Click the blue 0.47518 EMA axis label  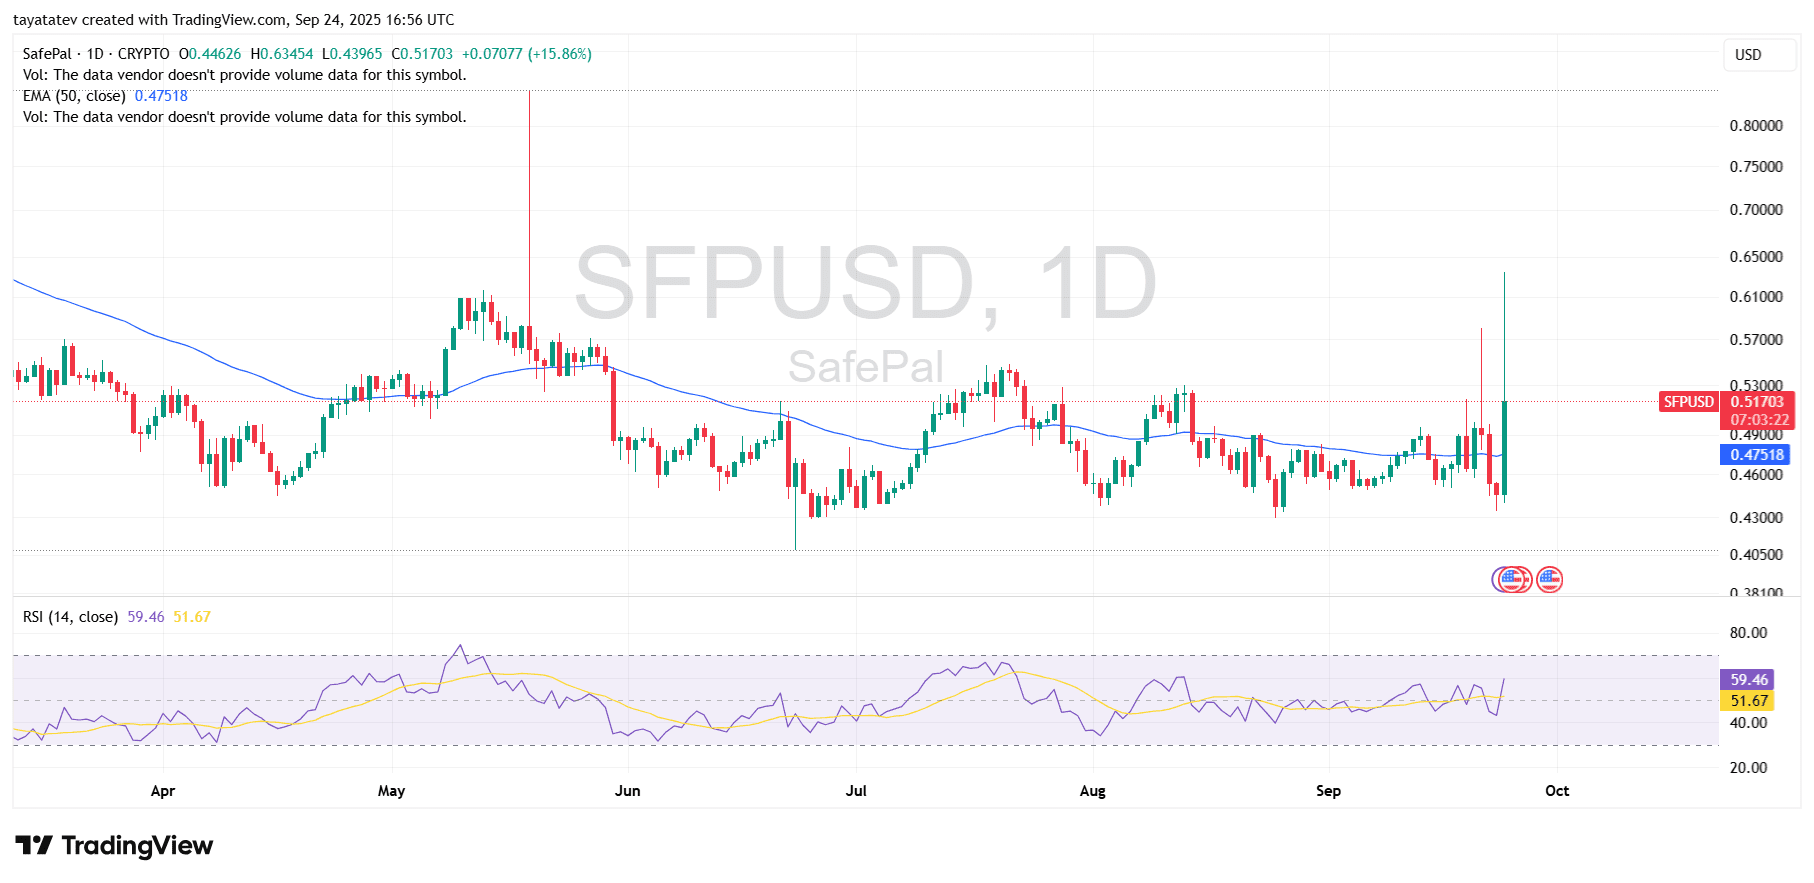tap(1757, 454)
